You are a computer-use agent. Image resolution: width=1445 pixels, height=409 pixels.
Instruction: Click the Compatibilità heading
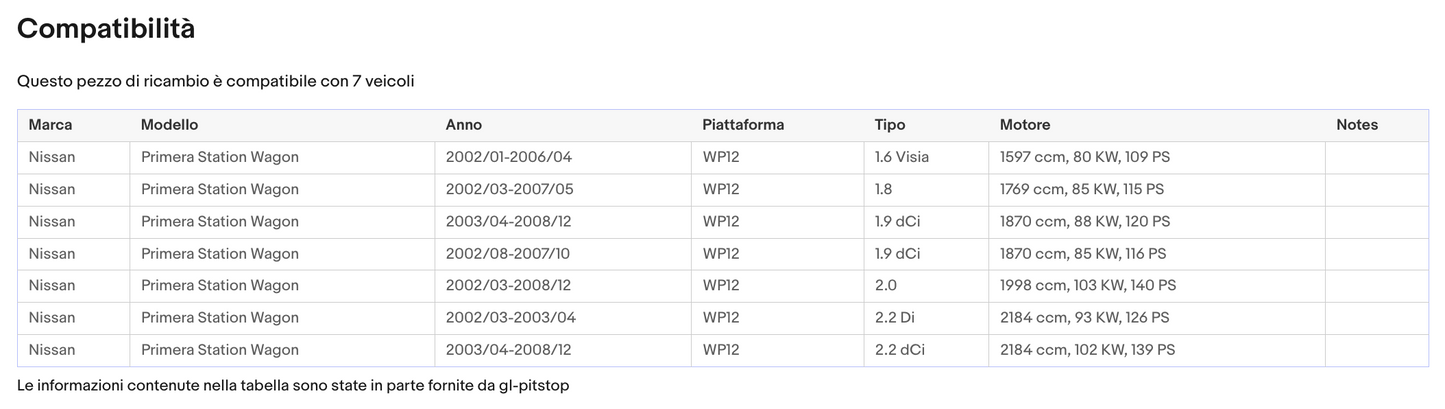pyautogui.click(x=106, y=29)
